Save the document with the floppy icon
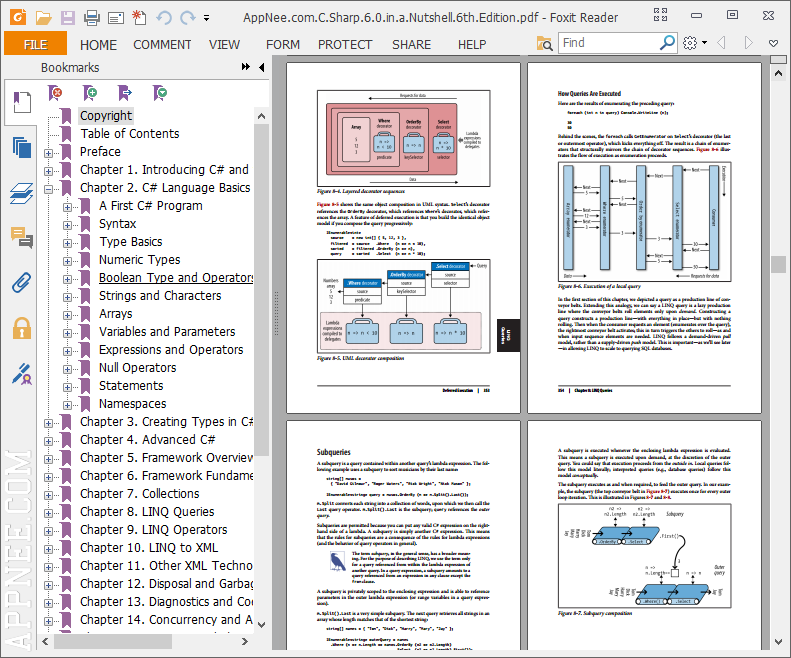Screen dimensions: 791x658 tap(68, 18)
